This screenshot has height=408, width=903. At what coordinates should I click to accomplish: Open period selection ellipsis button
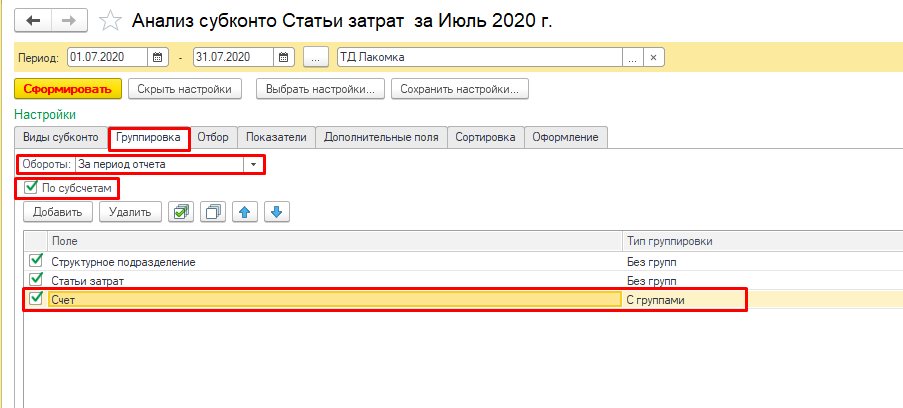click(316, 57)
